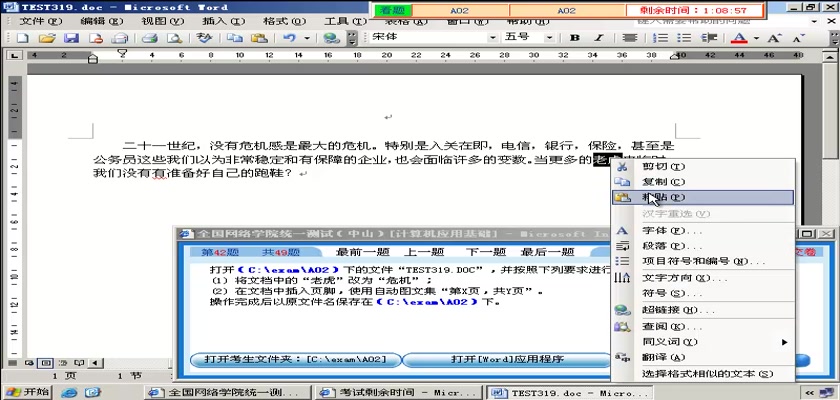
Task: Click the Grow Font icon
Action: click(x=774, y=38)
